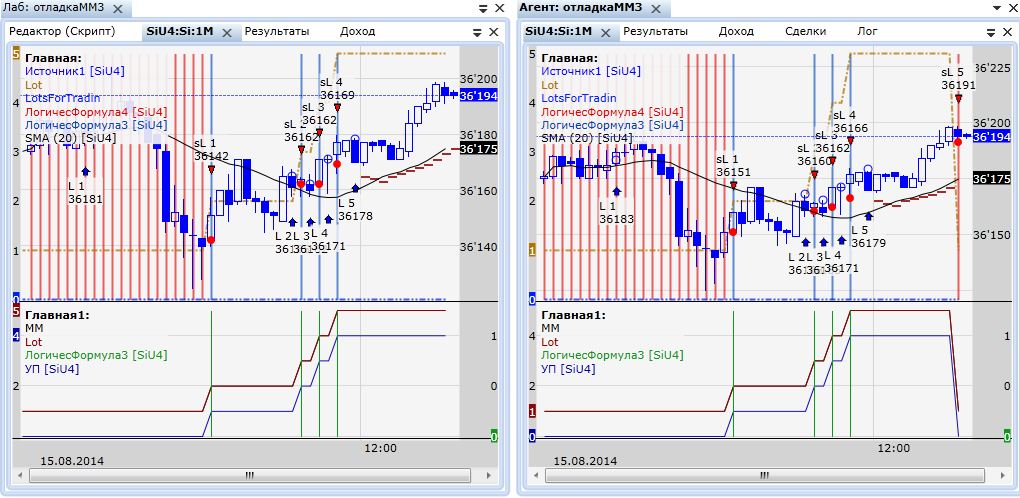Image resolution: width=1020 pixels, height=498 pixels.
Task: Open Лаб window panel options dropdown arrow
Action: point(483,8)
